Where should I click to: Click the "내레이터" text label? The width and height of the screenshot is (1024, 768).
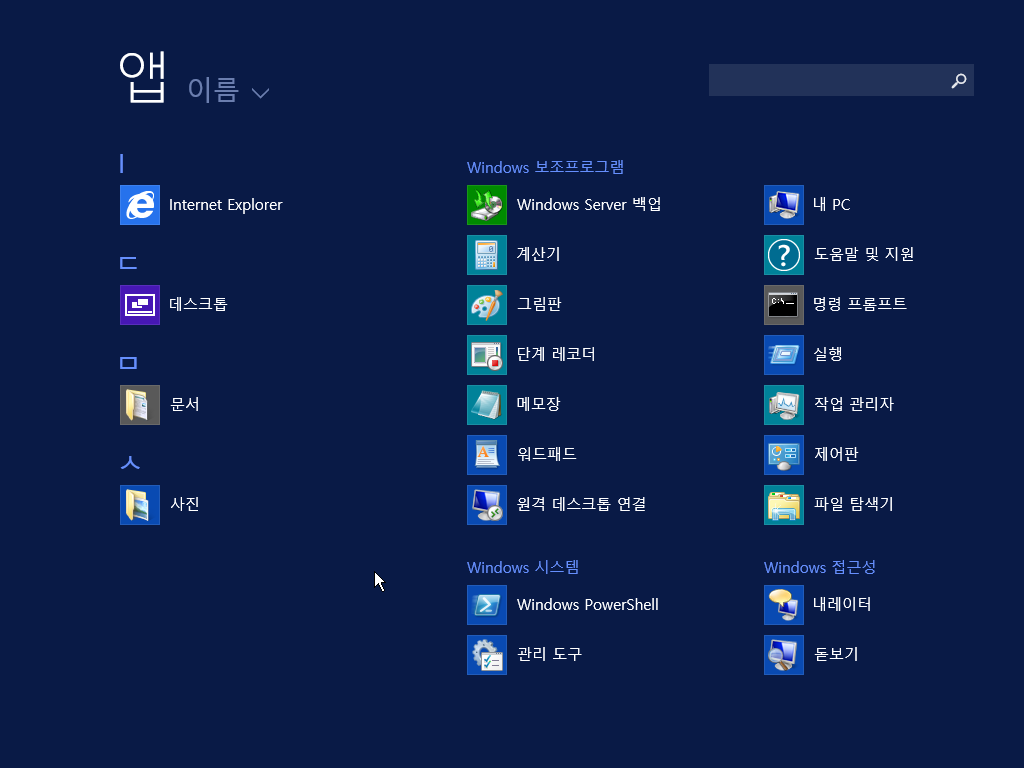[x=842, y=604]
